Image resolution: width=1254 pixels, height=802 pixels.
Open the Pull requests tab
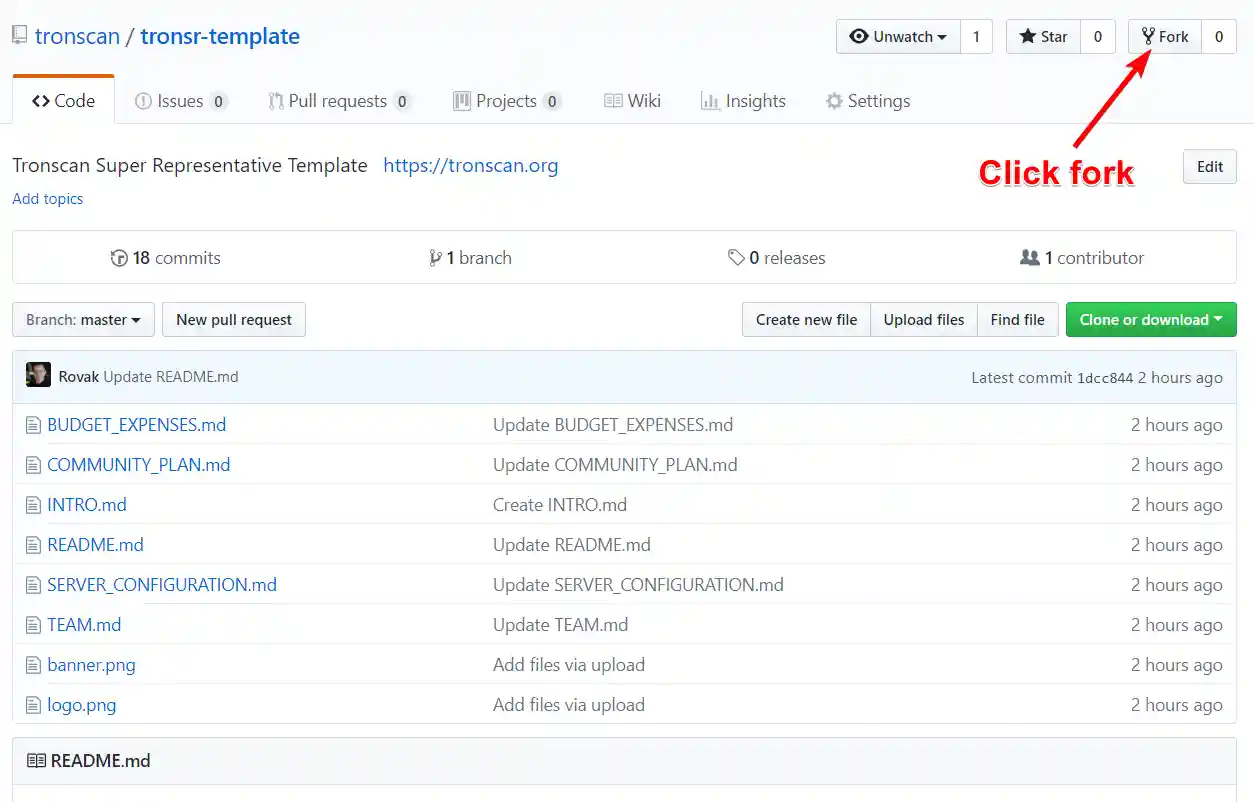click(x=337, y=101)
